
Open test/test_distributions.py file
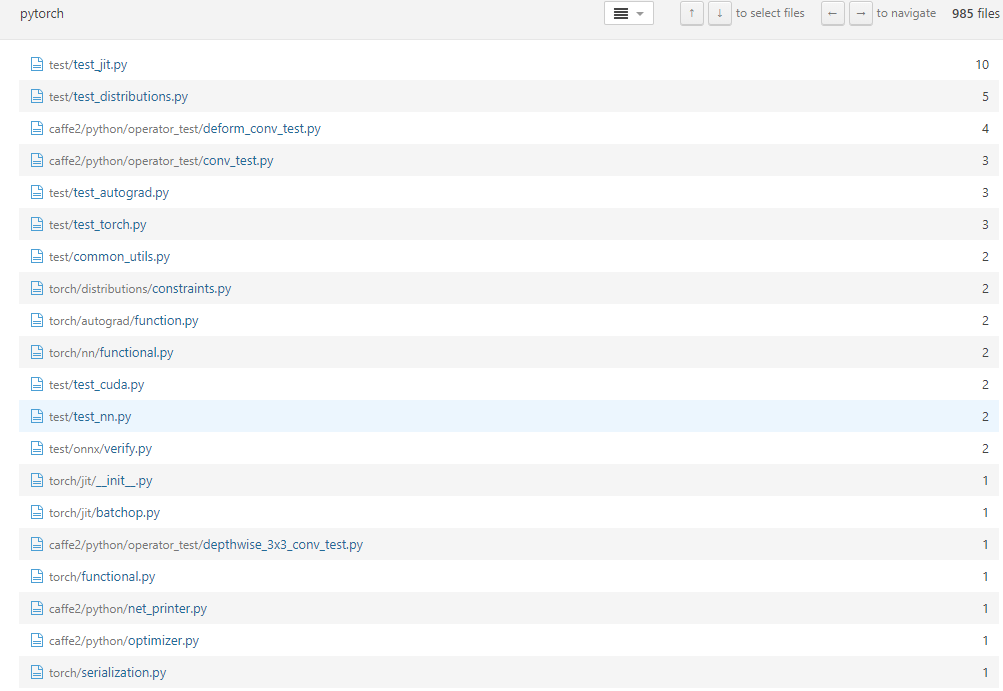click(118, 97)
